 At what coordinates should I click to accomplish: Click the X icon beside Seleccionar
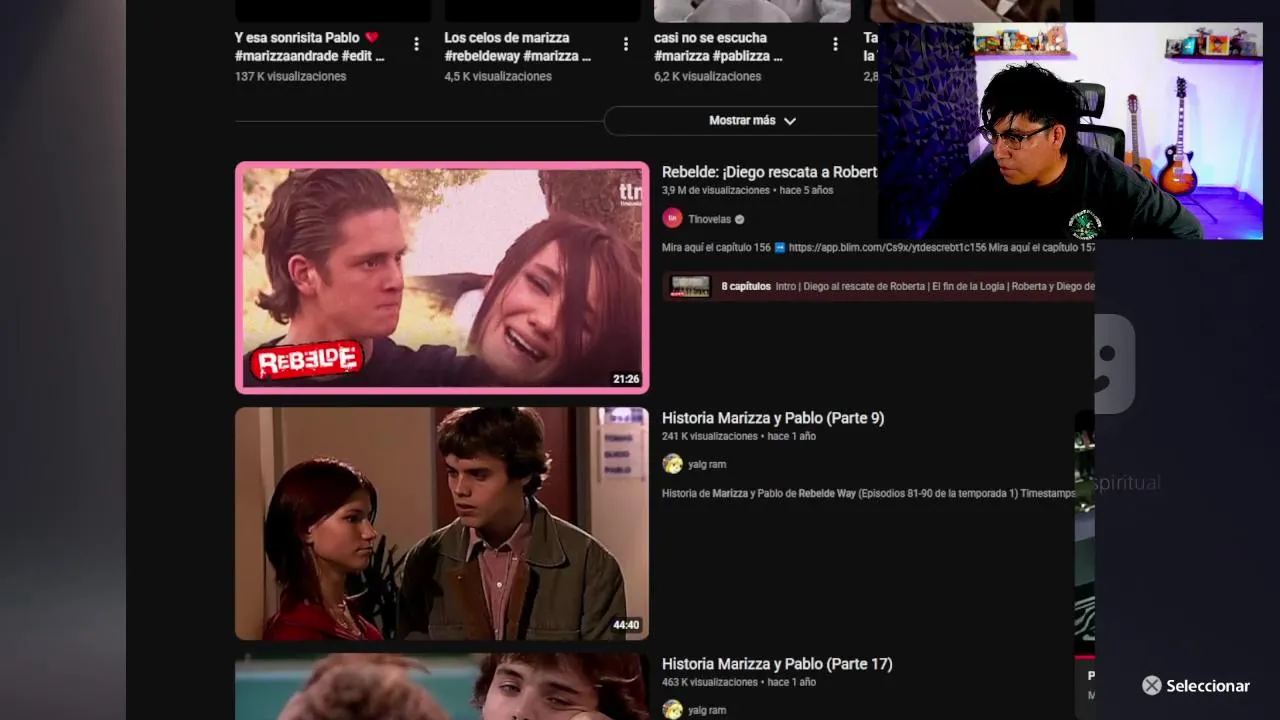[x=1152, y=686]
